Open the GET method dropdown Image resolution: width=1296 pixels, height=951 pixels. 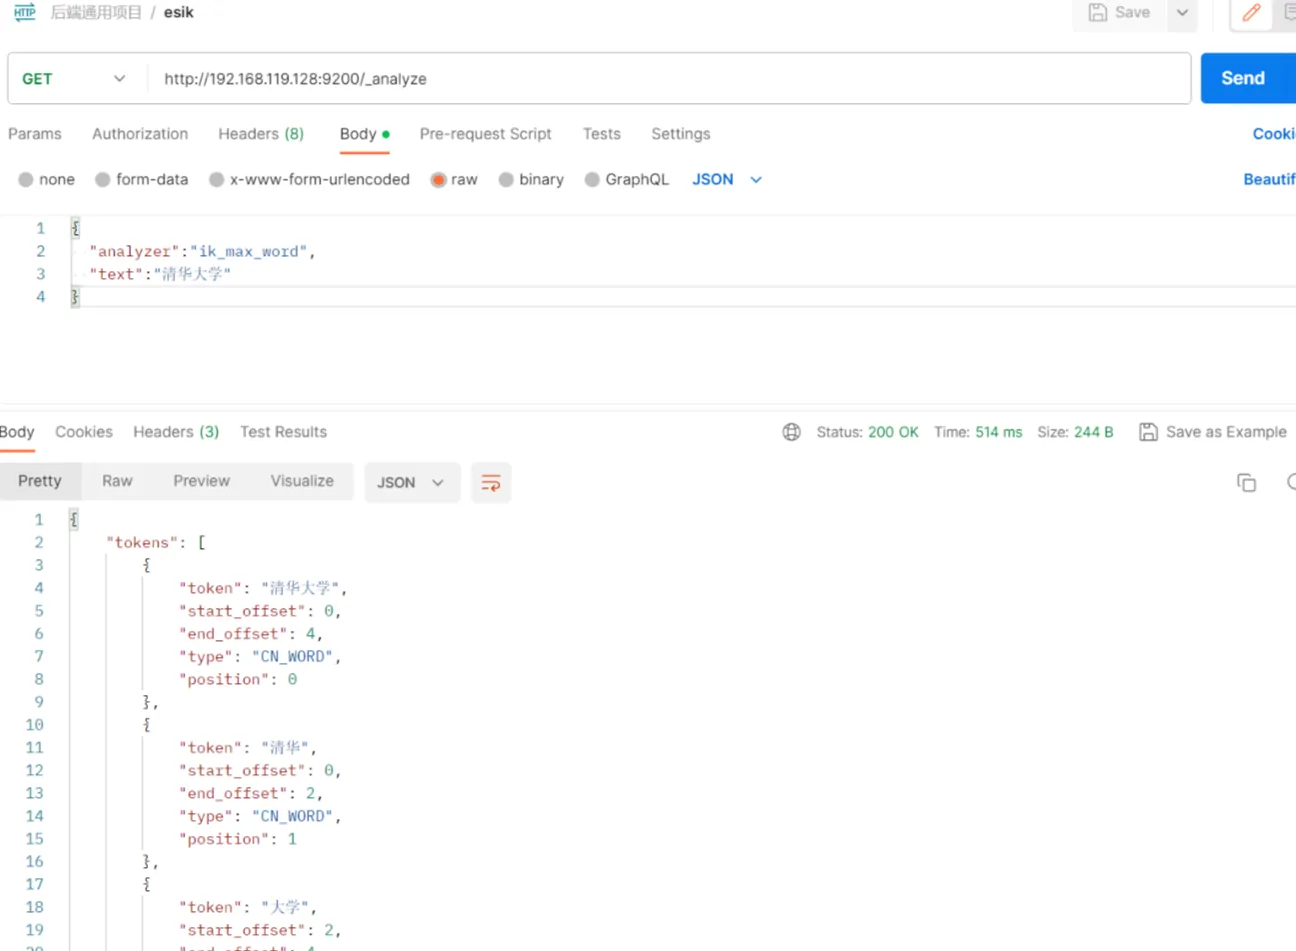(x=74, y=79)
